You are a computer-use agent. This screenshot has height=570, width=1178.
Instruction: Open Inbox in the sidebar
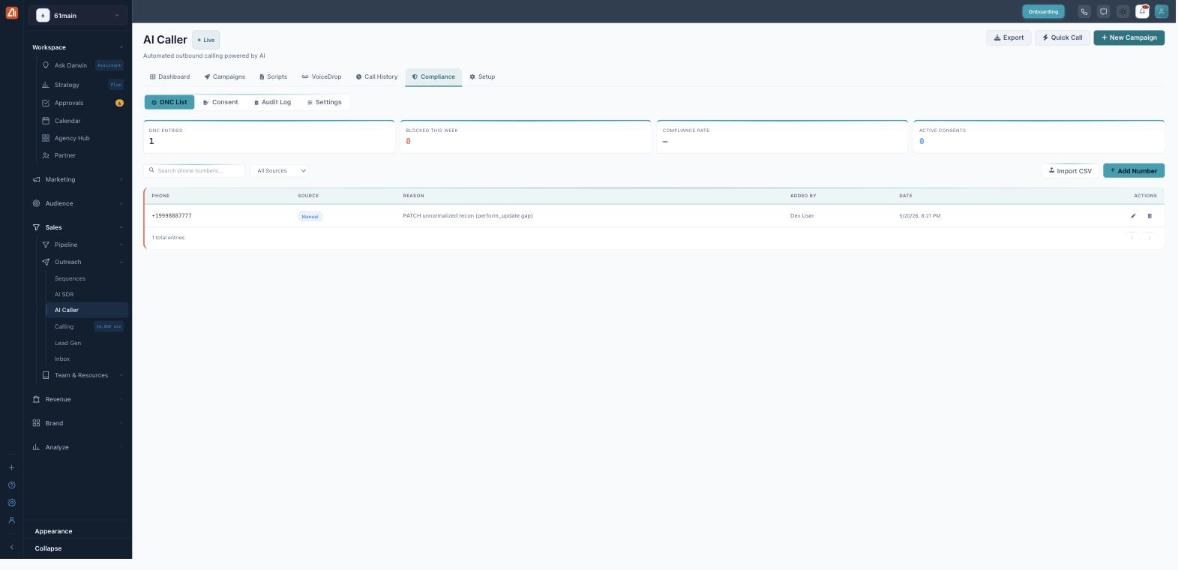pyautogui.click(x=62, y=359)
